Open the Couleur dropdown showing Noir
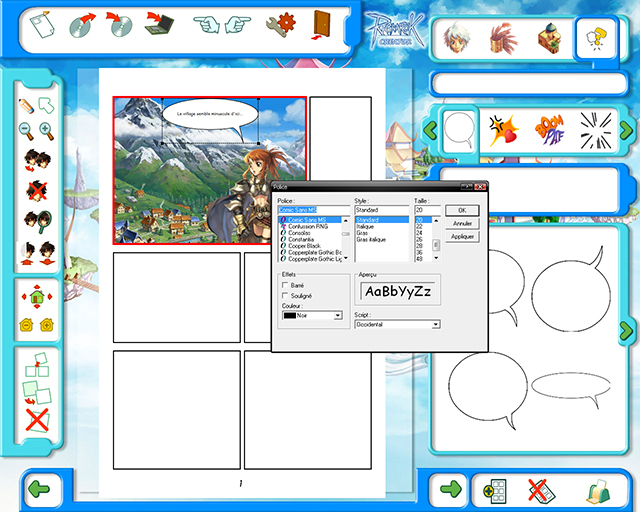Screen dimensions: 640x512 312,316
